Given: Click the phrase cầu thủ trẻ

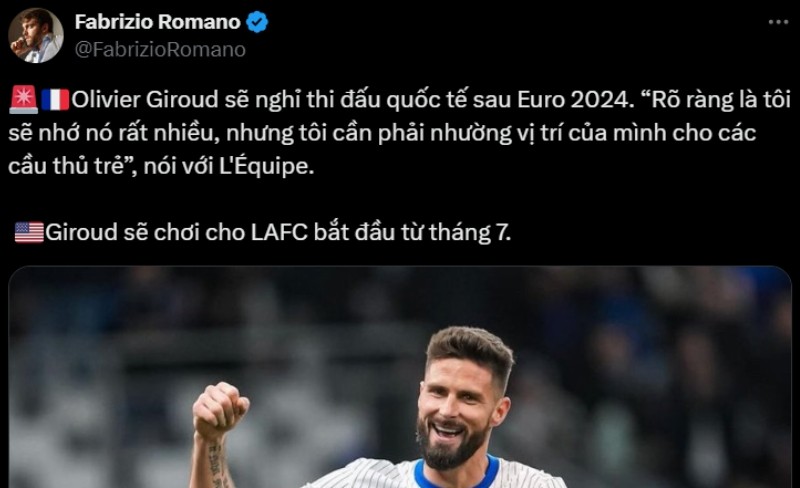Looking at the screenshot, I should 66,166.
